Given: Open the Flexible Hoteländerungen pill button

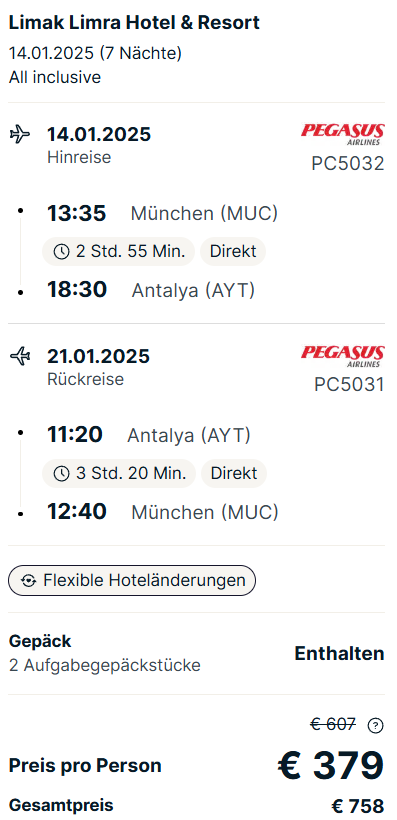Looking at the screenshot, I should point(132,580).
